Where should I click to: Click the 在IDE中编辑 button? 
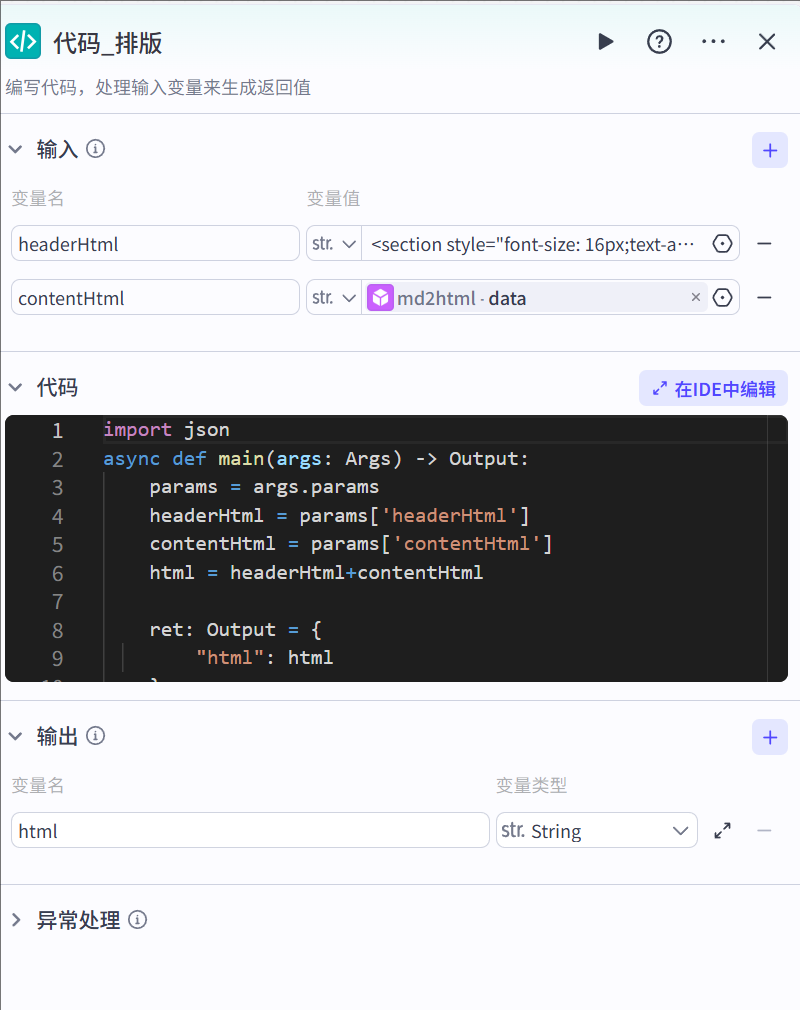point(712,388)
